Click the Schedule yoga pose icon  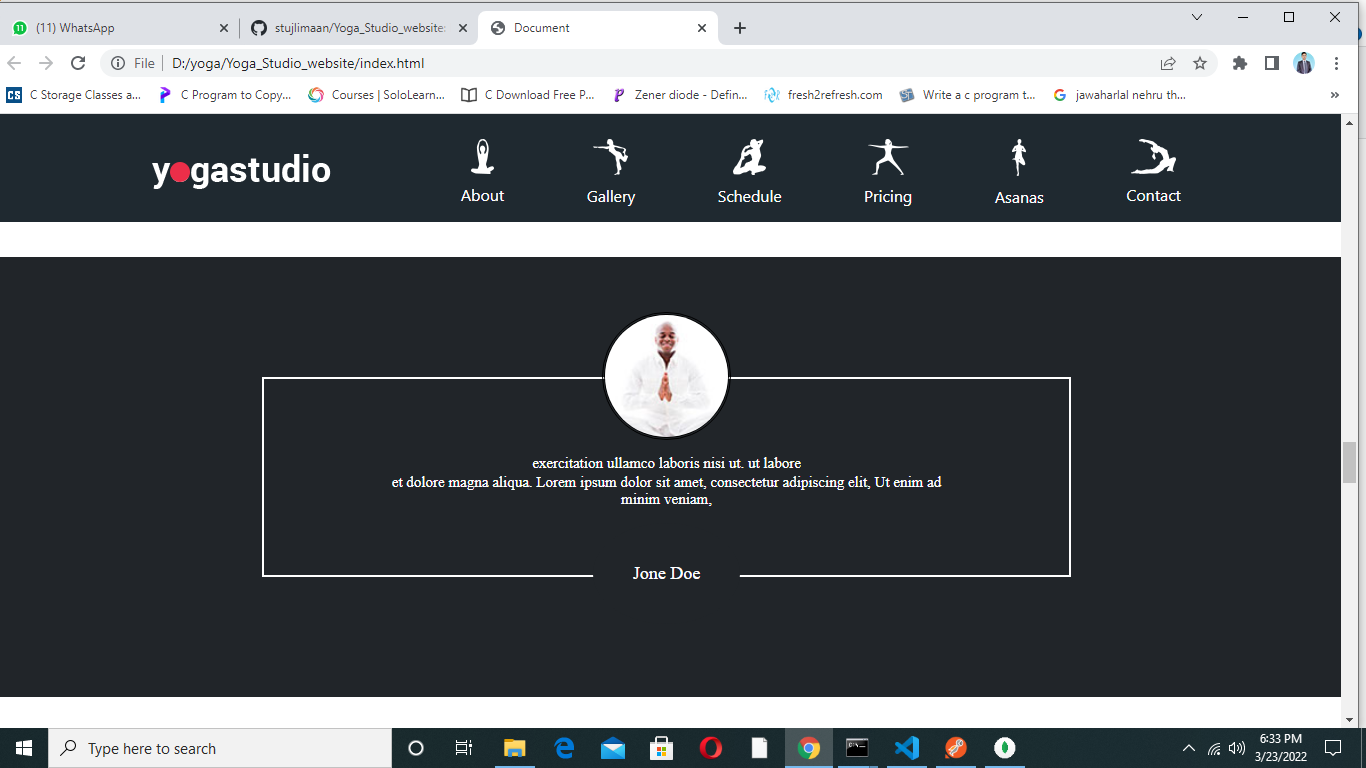749,158
